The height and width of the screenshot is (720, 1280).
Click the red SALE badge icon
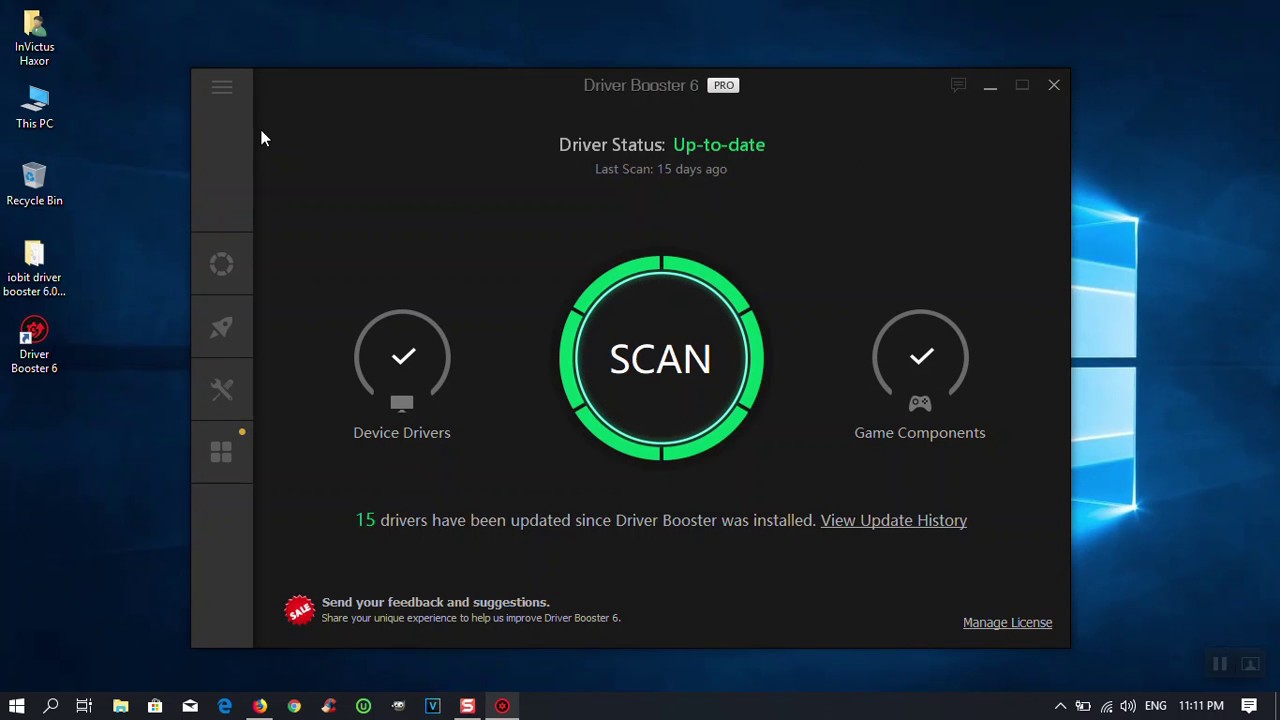click(300, 610)
